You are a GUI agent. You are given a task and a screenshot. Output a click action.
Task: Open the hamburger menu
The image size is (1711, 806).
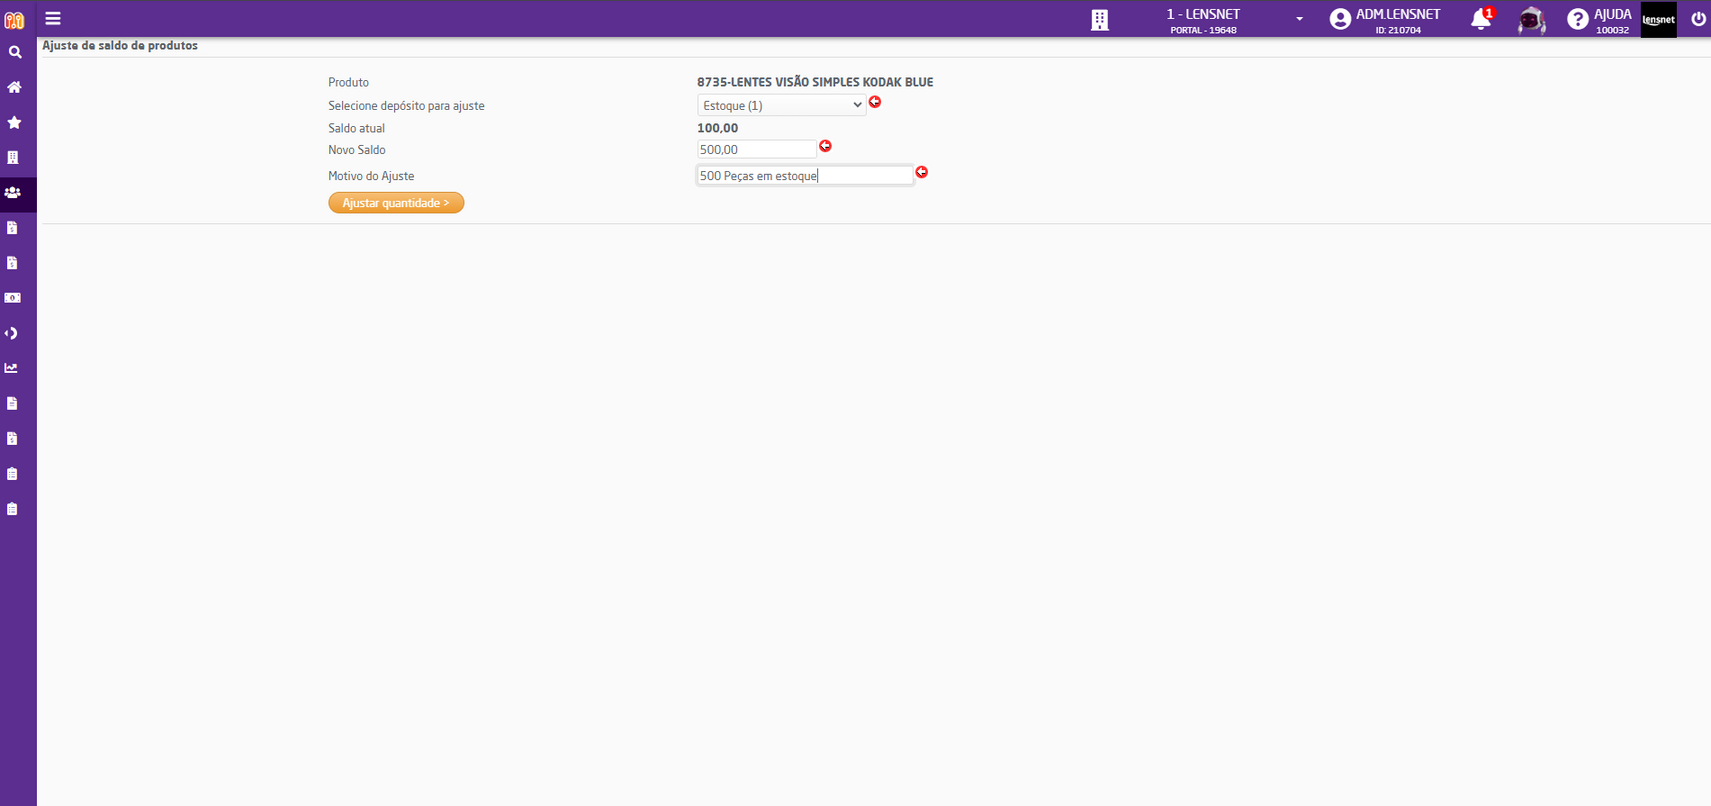[x=53, y=19]
